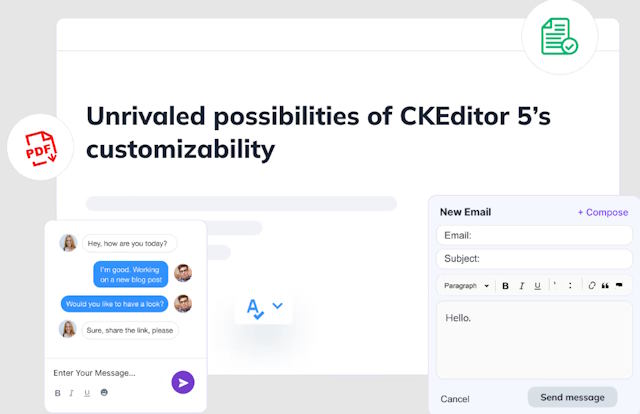
Task: Toggle underline in the chat message toolbar
Action: tap(87, 393)
